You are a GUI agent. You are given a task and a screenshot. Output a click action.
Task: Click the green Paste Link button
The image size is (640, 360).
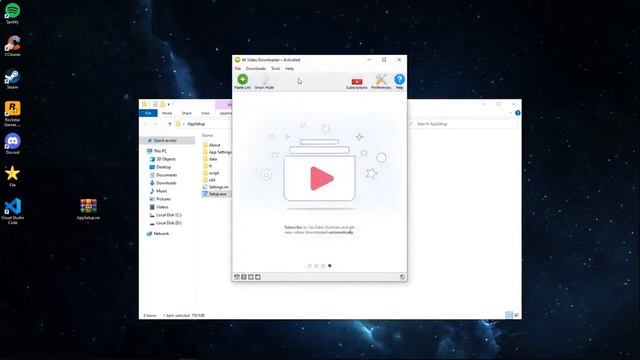pyautogui.click(x=242, y=81)
